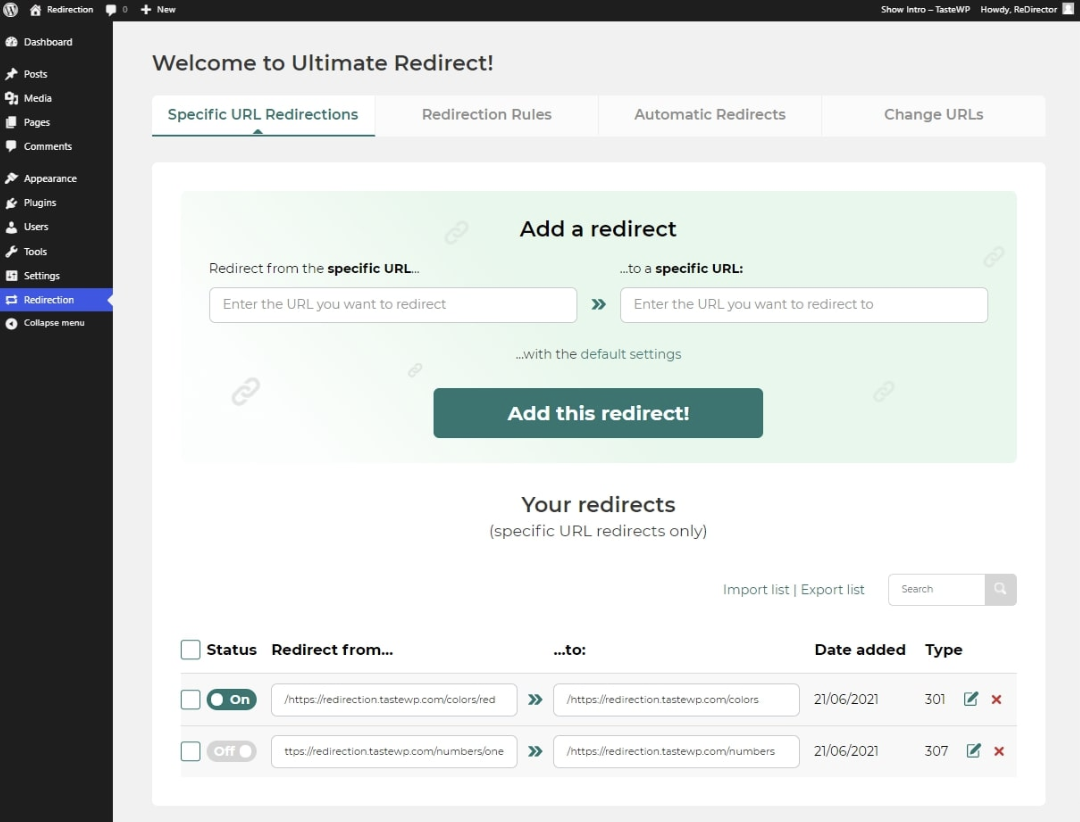The height and width of the screenshot is (822, 1080).
Task: Click the edit pencil icon on the 301 redirect
Action: pos(970,699)
